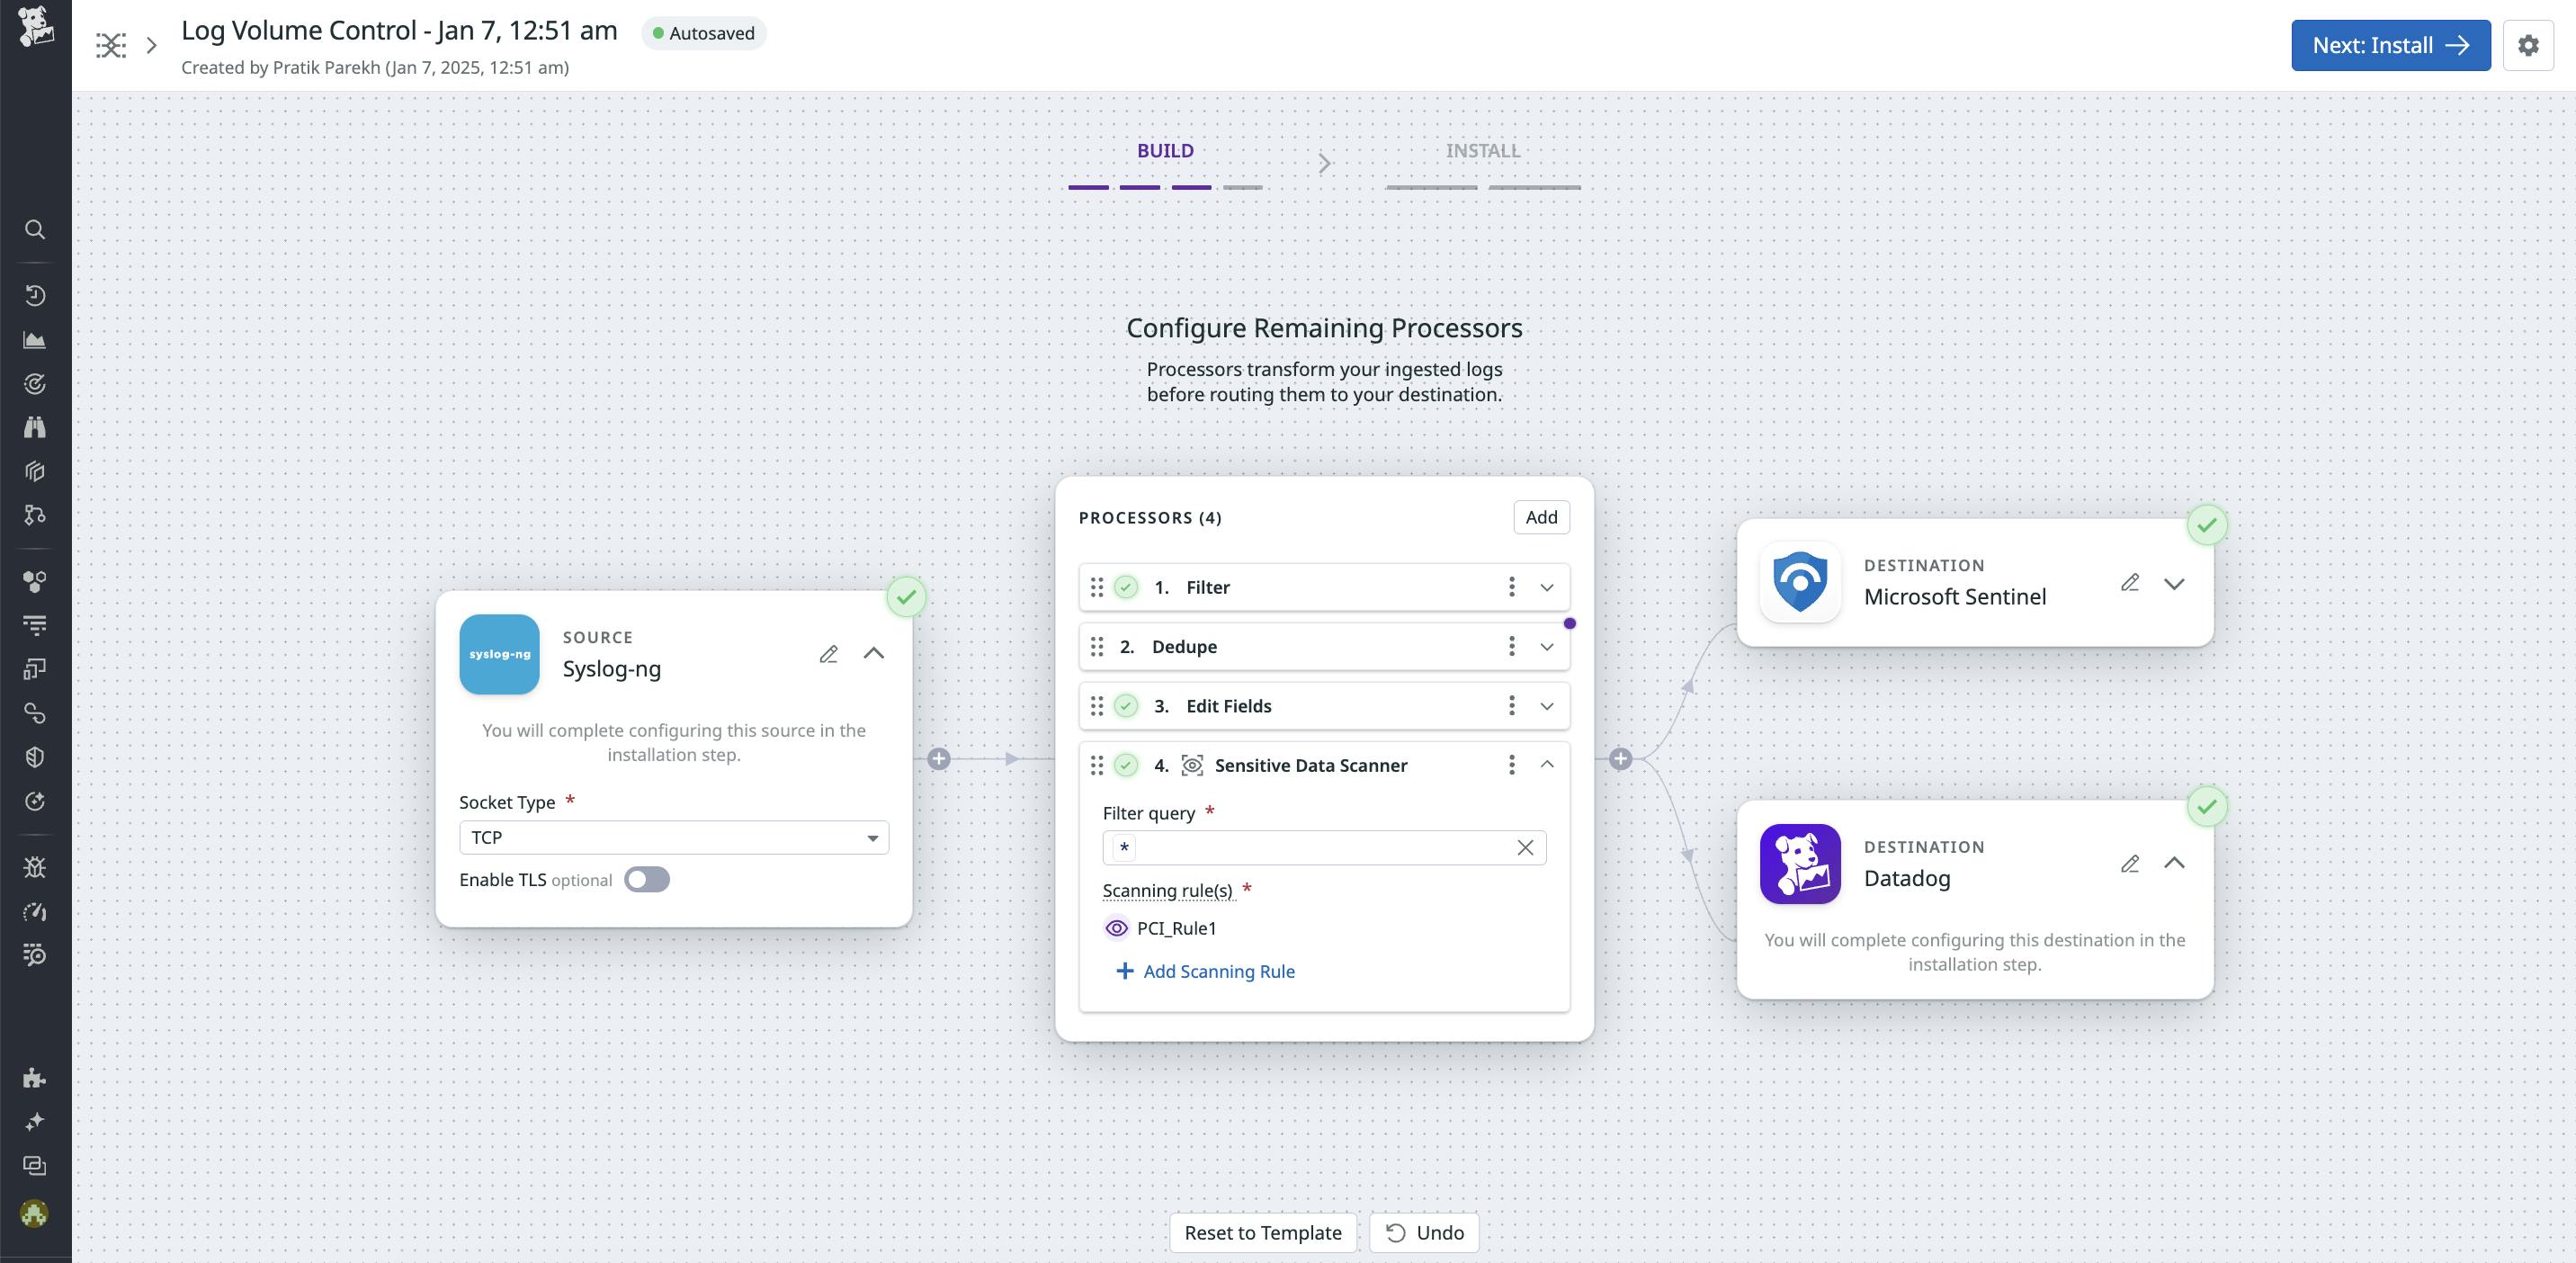Expand the Dedupe processor details
2576x1263 pixels.
pos(1546,646)
